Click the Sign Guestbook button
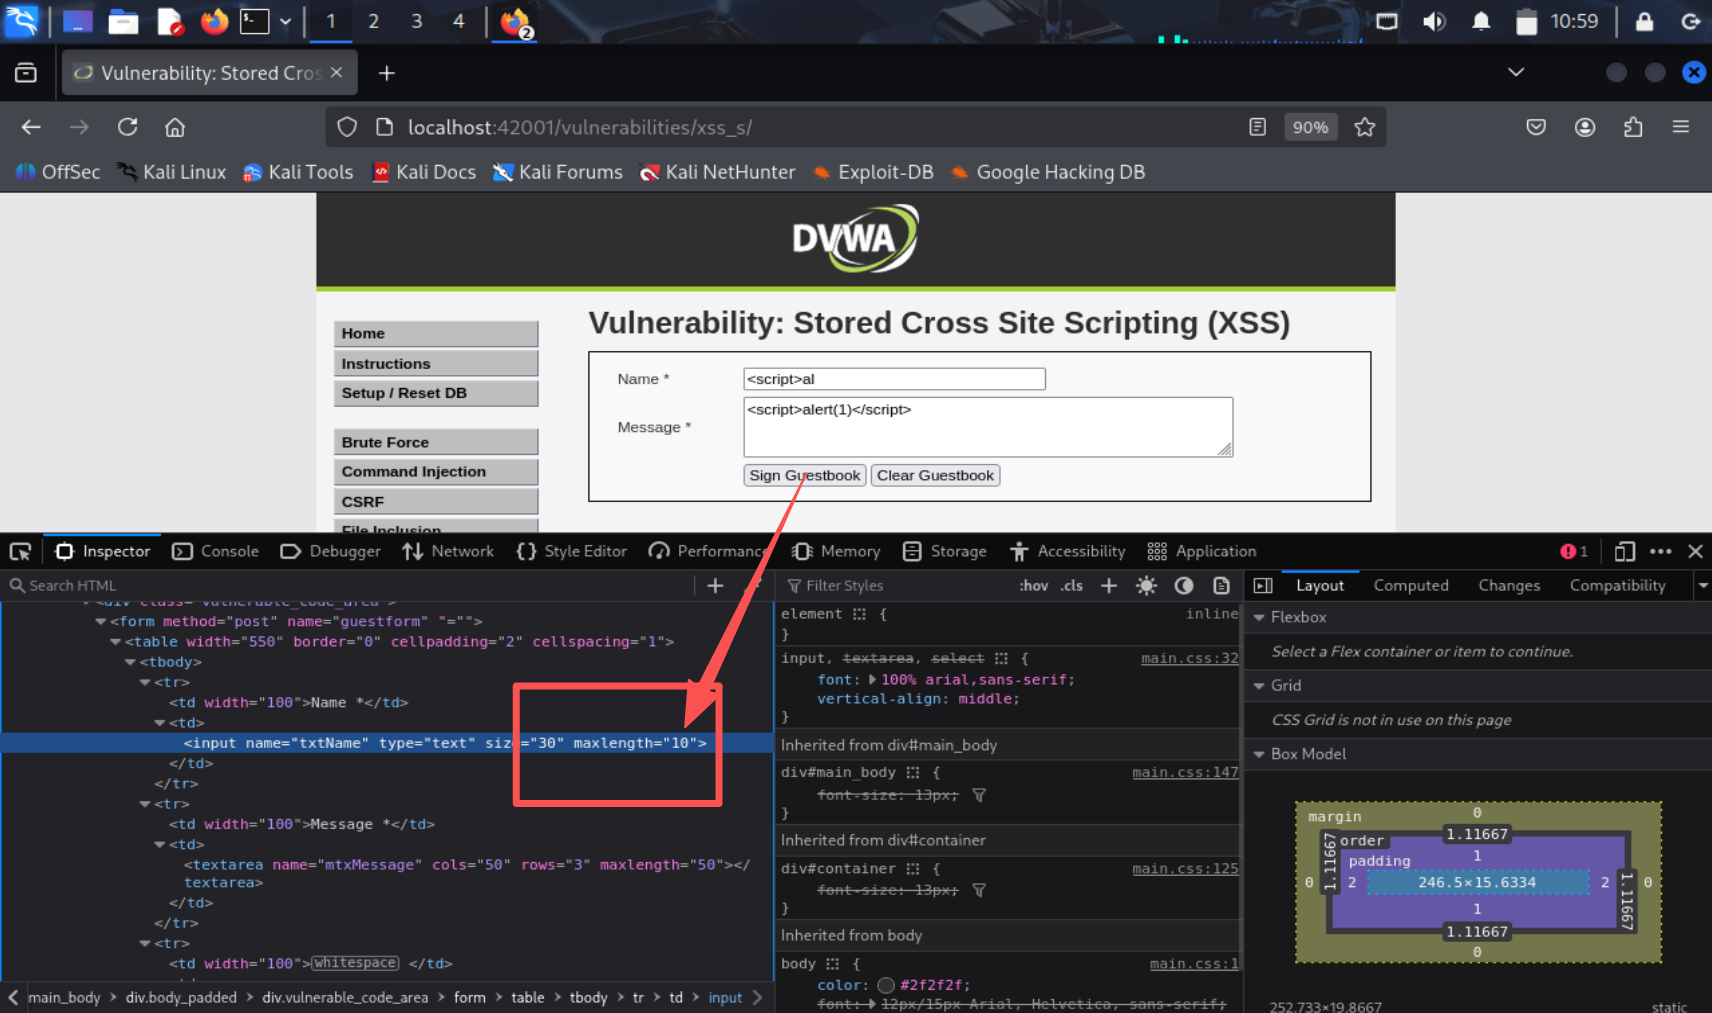 [x=805, y=475]
